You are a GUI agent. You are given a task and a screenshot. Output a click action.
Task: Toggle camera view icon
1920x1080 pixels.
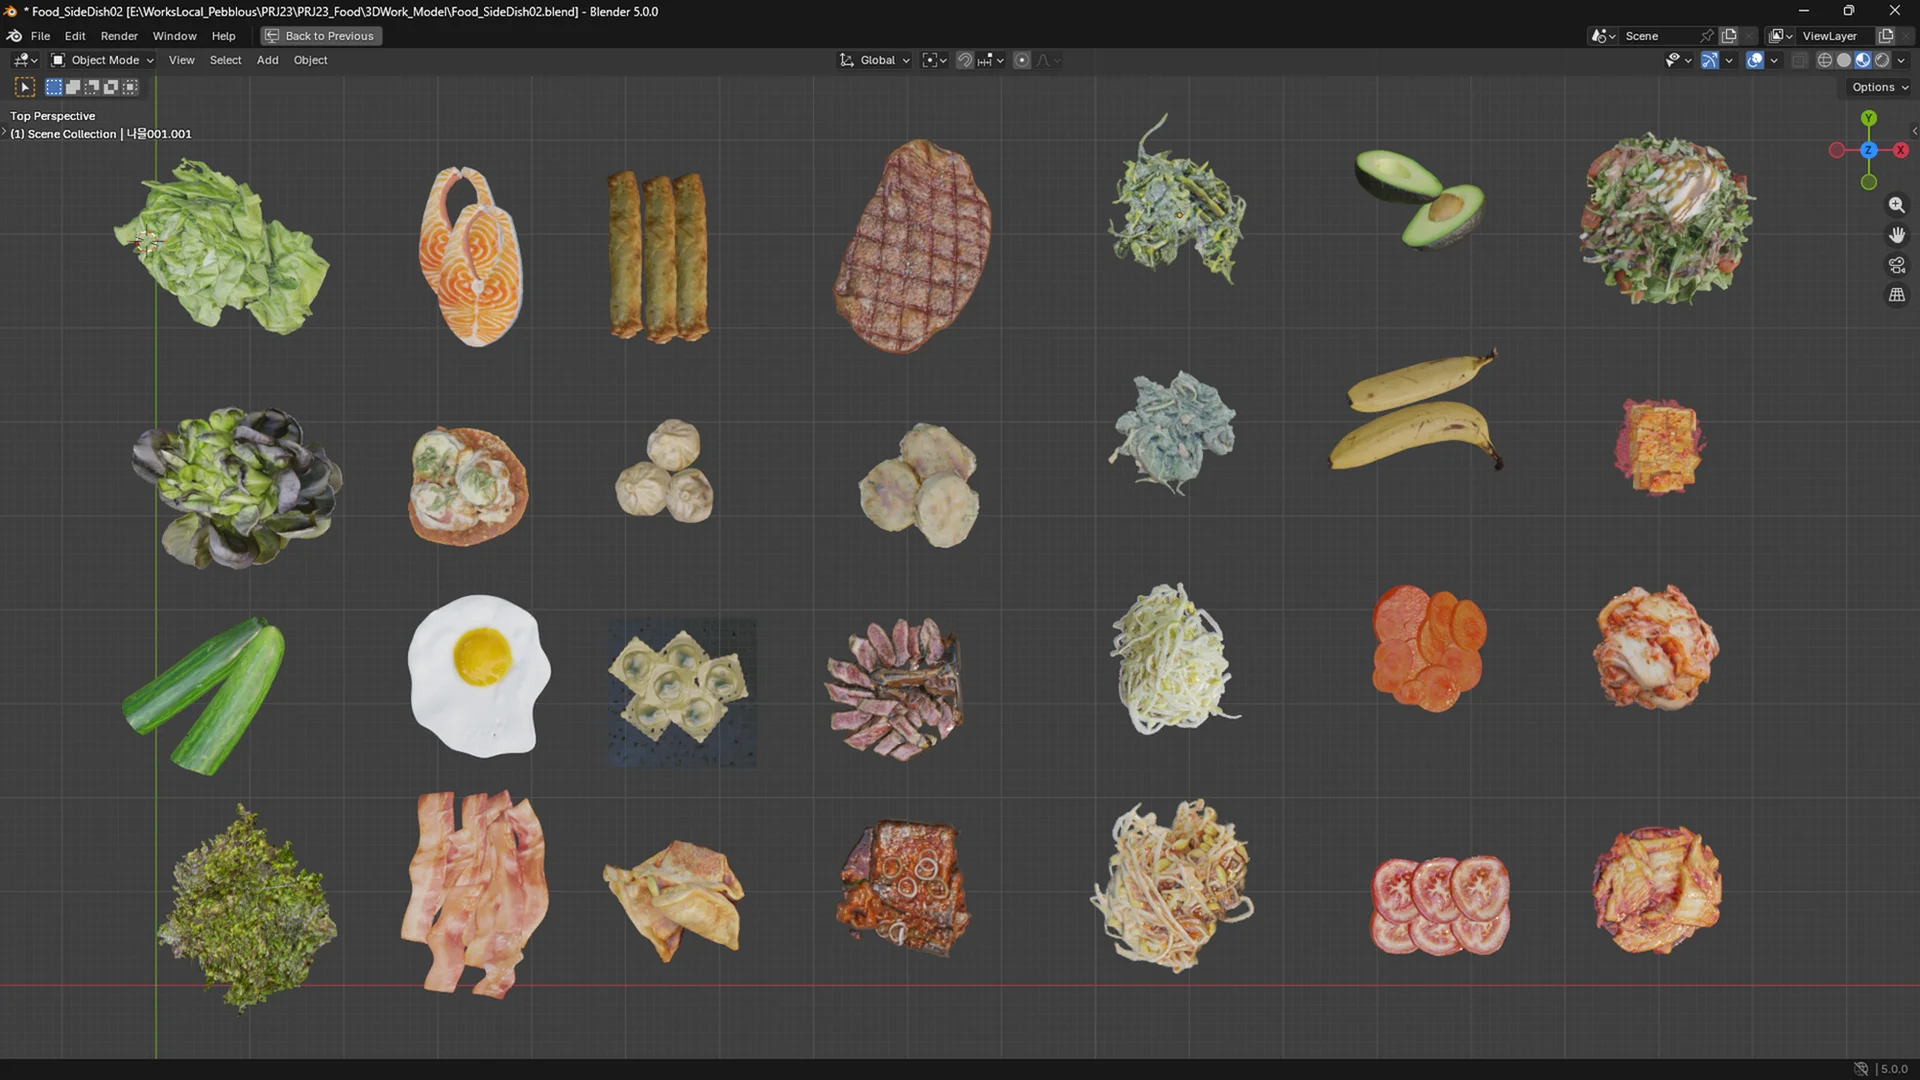(1896, 265)
